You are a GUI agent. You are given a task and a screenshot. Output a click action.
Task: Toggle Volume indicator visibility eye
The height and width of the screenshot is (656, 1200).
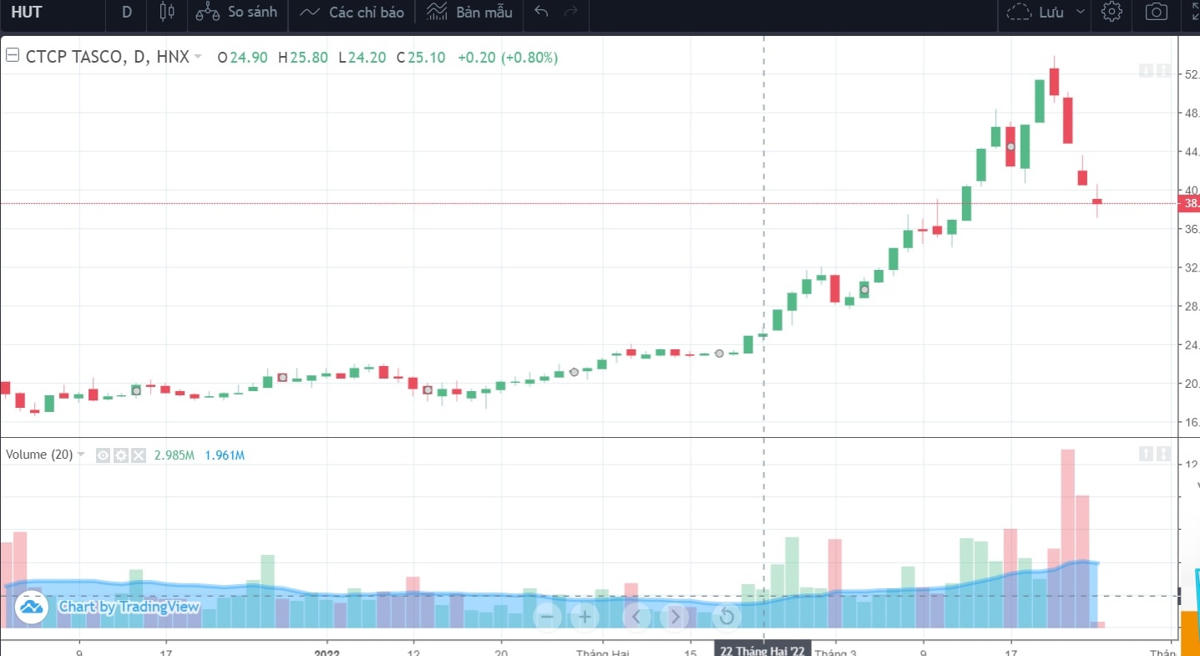click(x=103, y=455)
